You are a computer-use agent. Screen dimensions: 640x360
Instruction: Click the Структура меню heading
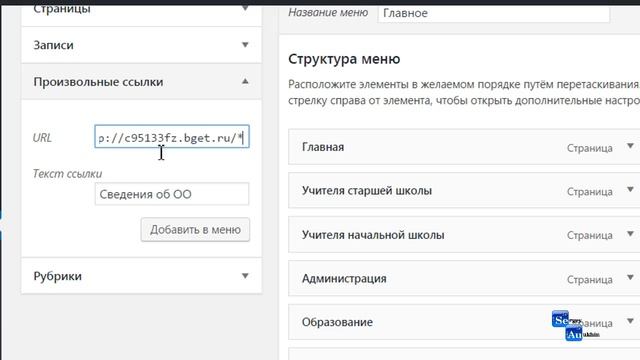click(344, 59)
